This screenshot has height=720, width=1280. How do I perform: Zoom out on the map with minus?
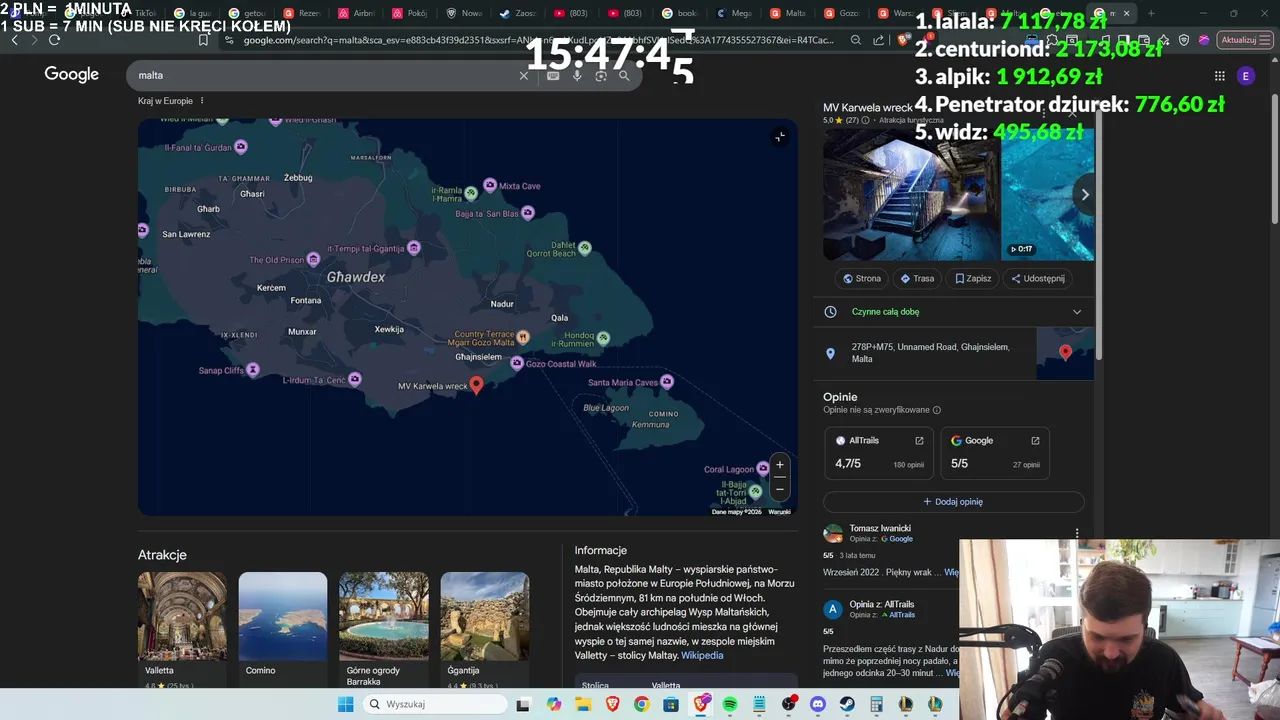pos(780,489)
